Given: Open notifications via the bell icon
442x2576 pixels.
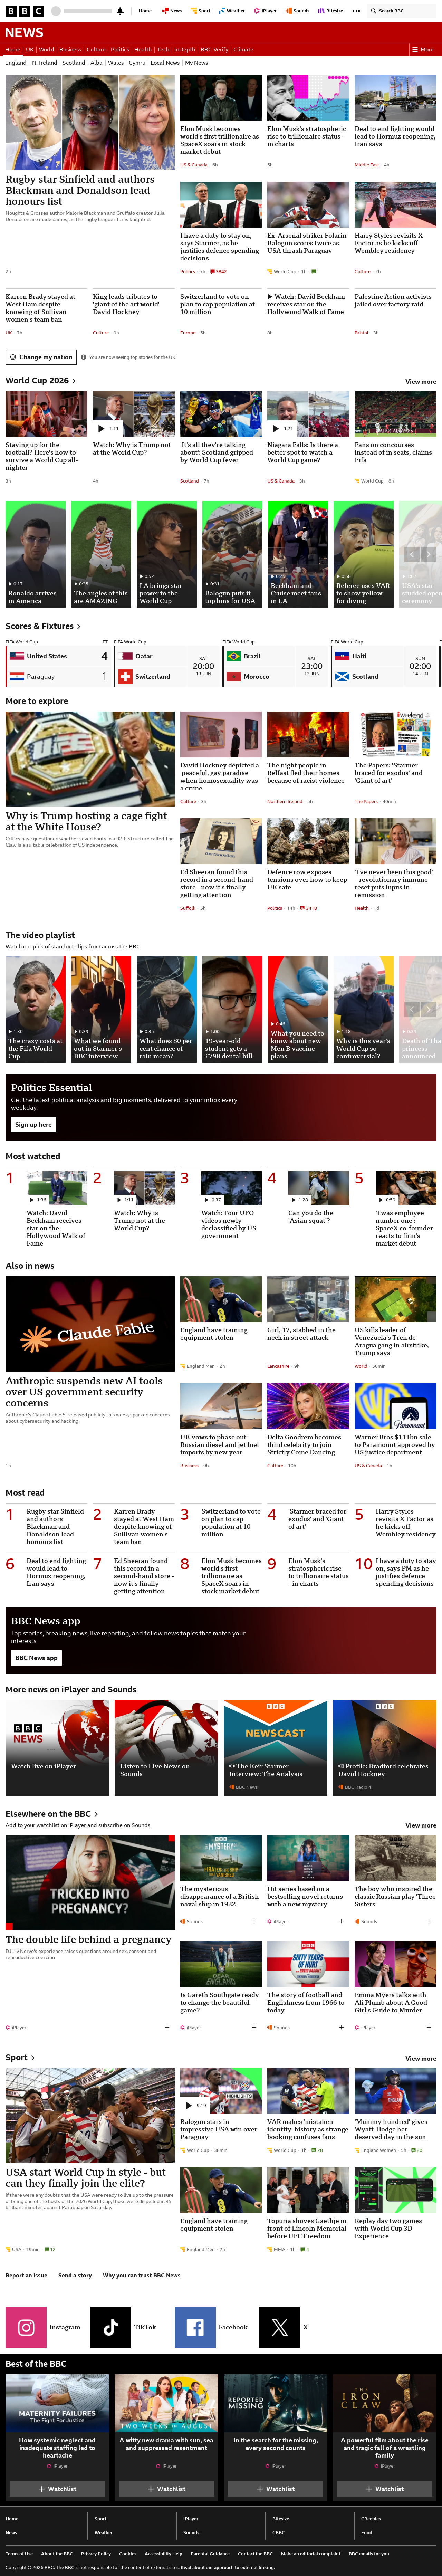Looking at the screenshot, I should pos(120,11).
